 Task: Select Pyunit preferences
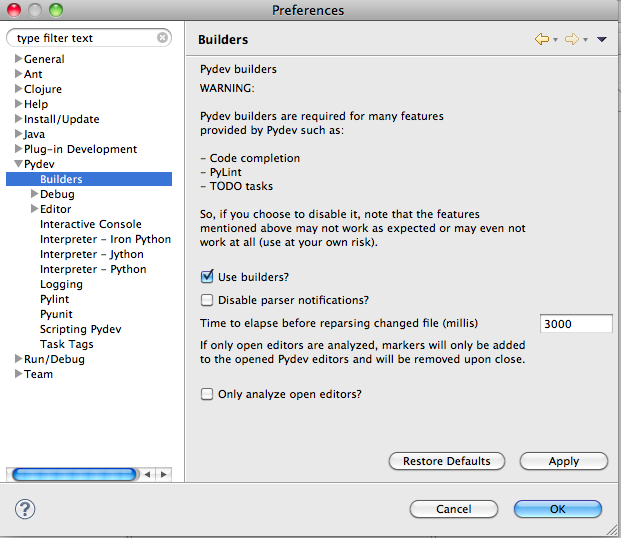tap(56, 314)
